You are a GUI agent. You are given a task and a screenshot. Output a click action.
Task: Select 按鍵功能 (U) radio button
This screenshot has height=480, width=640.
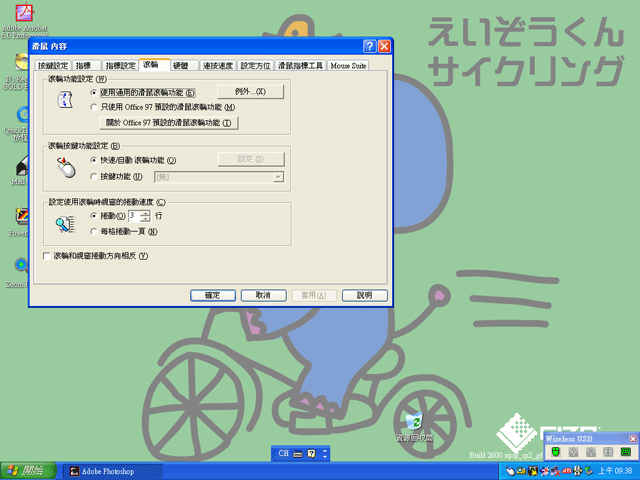(93, 177)
